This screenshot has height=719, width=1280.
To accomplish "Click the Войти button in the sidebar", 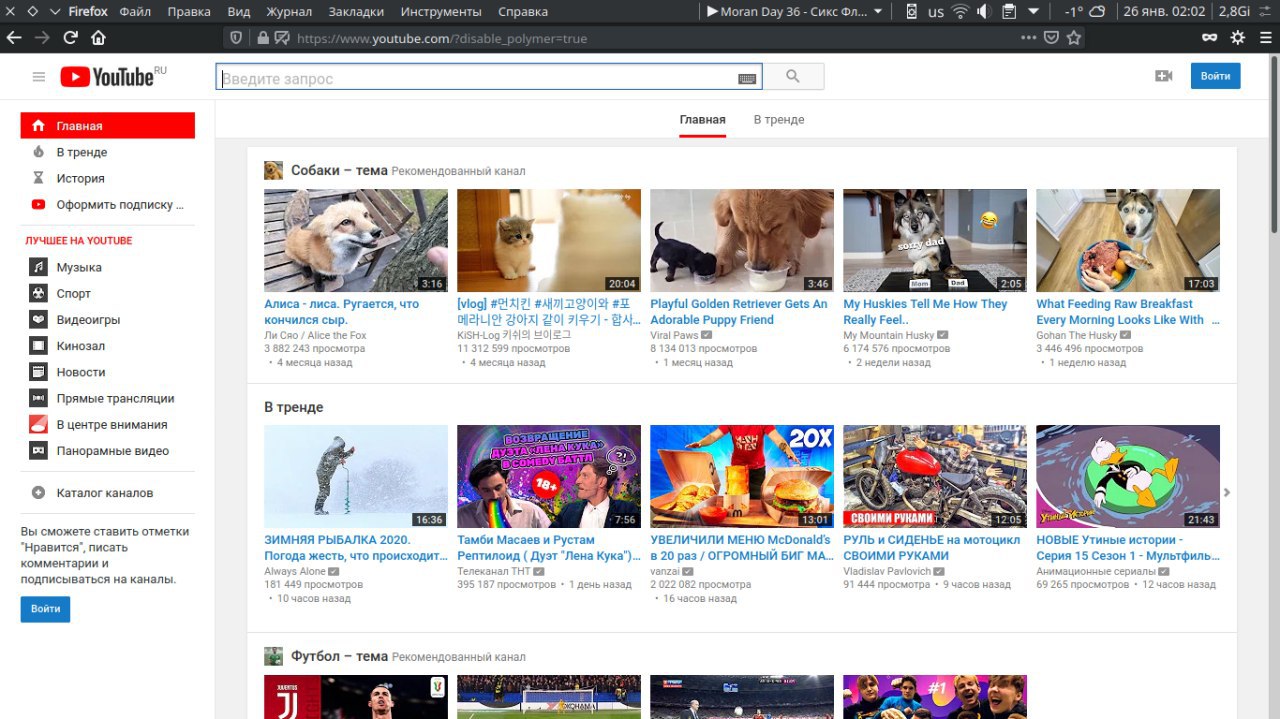I will click(x=45, y=608).
